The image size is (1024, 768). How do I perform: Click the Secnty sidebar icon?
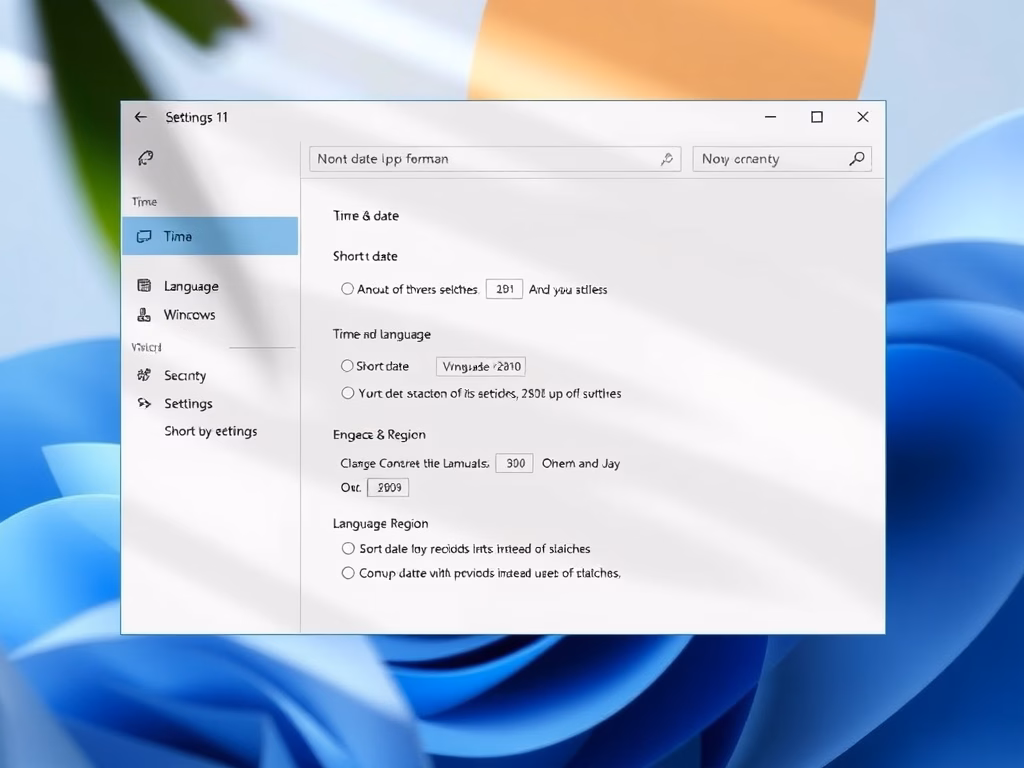pyautogui.click(x=144, y=375)
